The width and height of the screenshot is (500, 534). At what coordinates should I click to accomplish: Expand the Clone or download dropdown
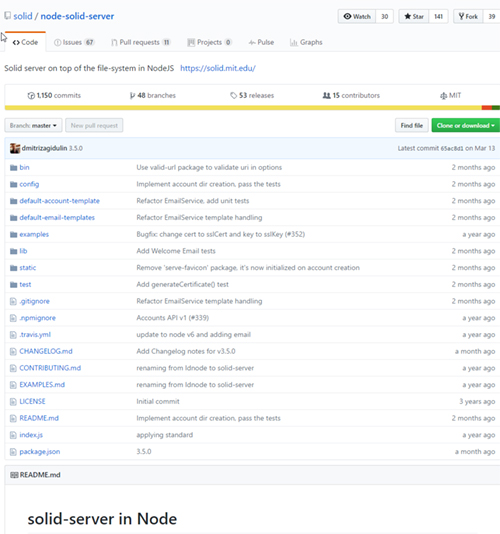coord(465,125)
